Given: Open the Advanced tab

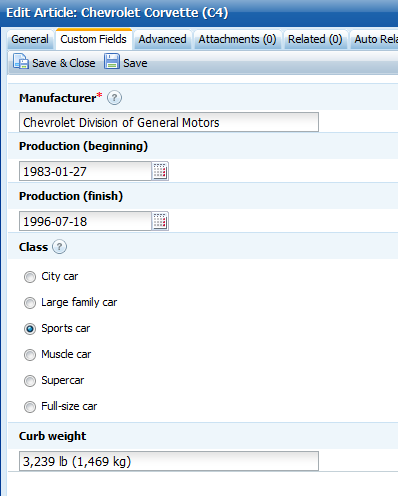Looking at the screenshot, I should coord(163,39).
